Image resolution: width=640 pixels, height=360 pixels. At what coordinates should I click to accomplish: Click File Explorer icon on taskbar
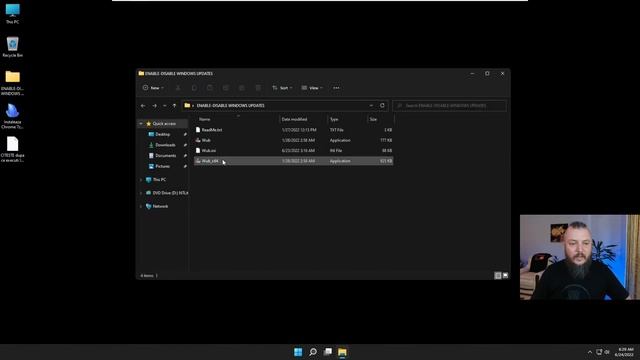[342, 352]
